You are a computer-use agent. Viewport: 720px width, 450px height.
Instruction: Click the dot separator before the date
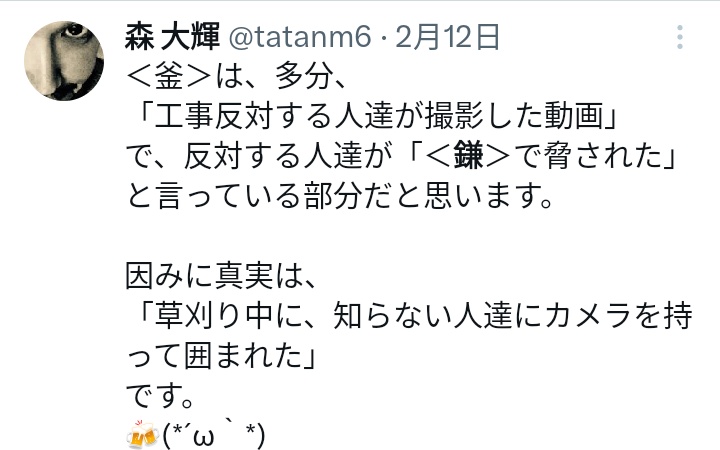[x=384, y=39]
